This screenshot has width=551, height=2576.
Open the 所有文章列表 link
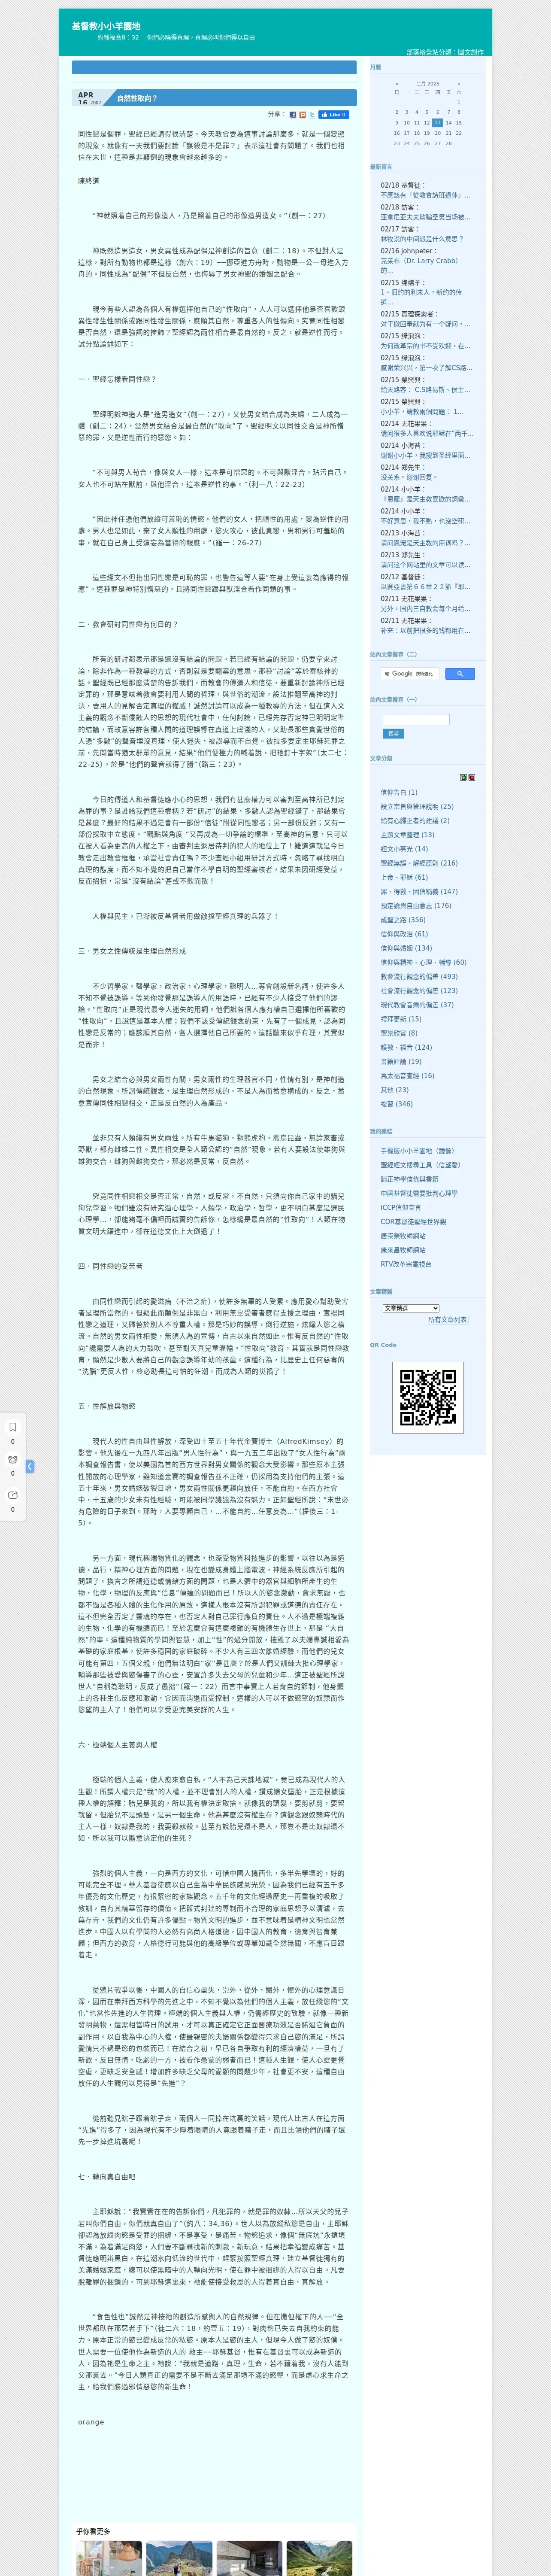[x=447, y=1320]
